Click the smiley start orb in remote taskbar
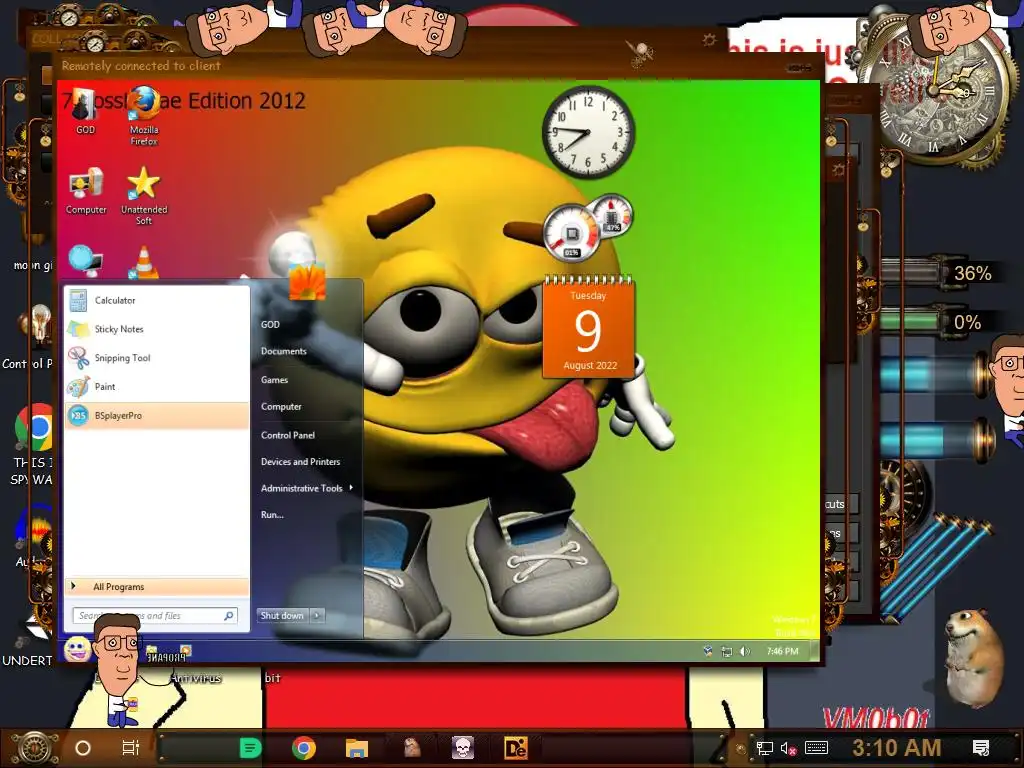This screenshot has width=1024, height=768. 77,649
